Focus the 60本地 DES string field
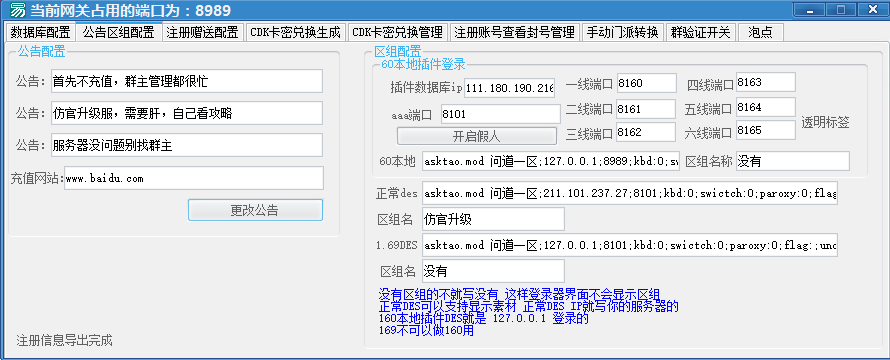 click(551, 161)
